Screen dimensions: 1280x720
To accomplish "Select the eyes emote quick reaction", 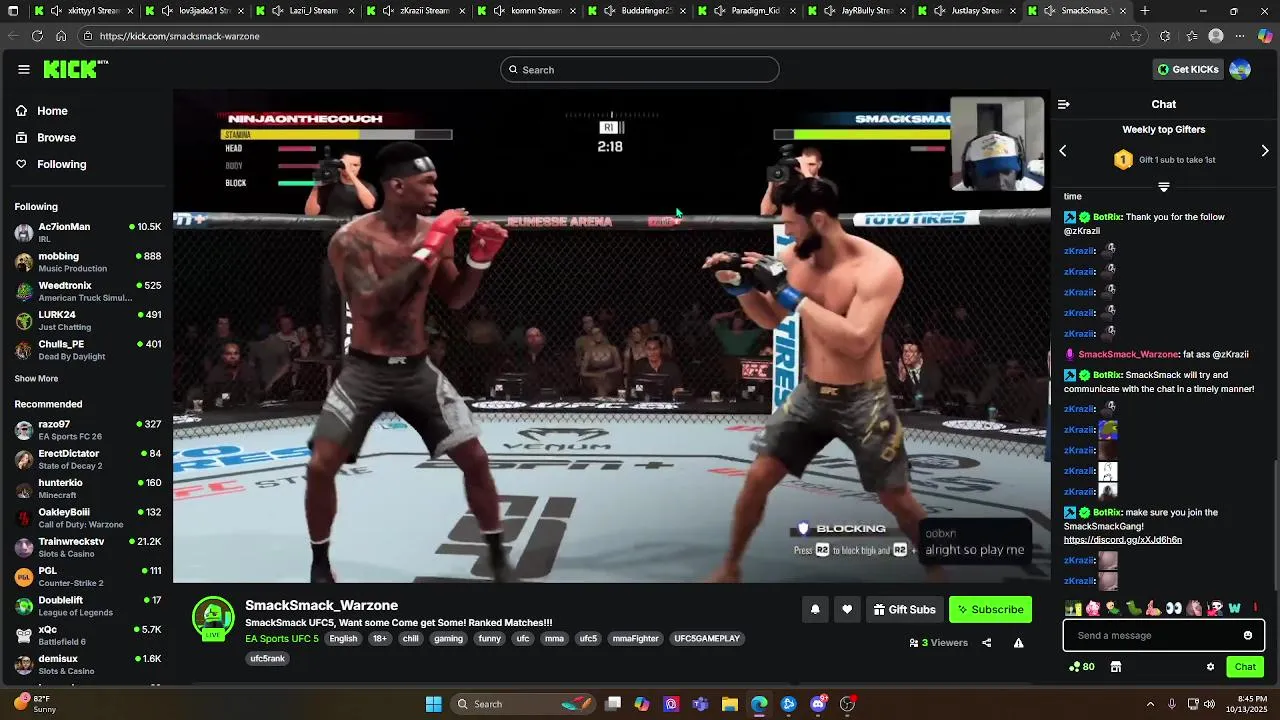I will click(1174, 608).
